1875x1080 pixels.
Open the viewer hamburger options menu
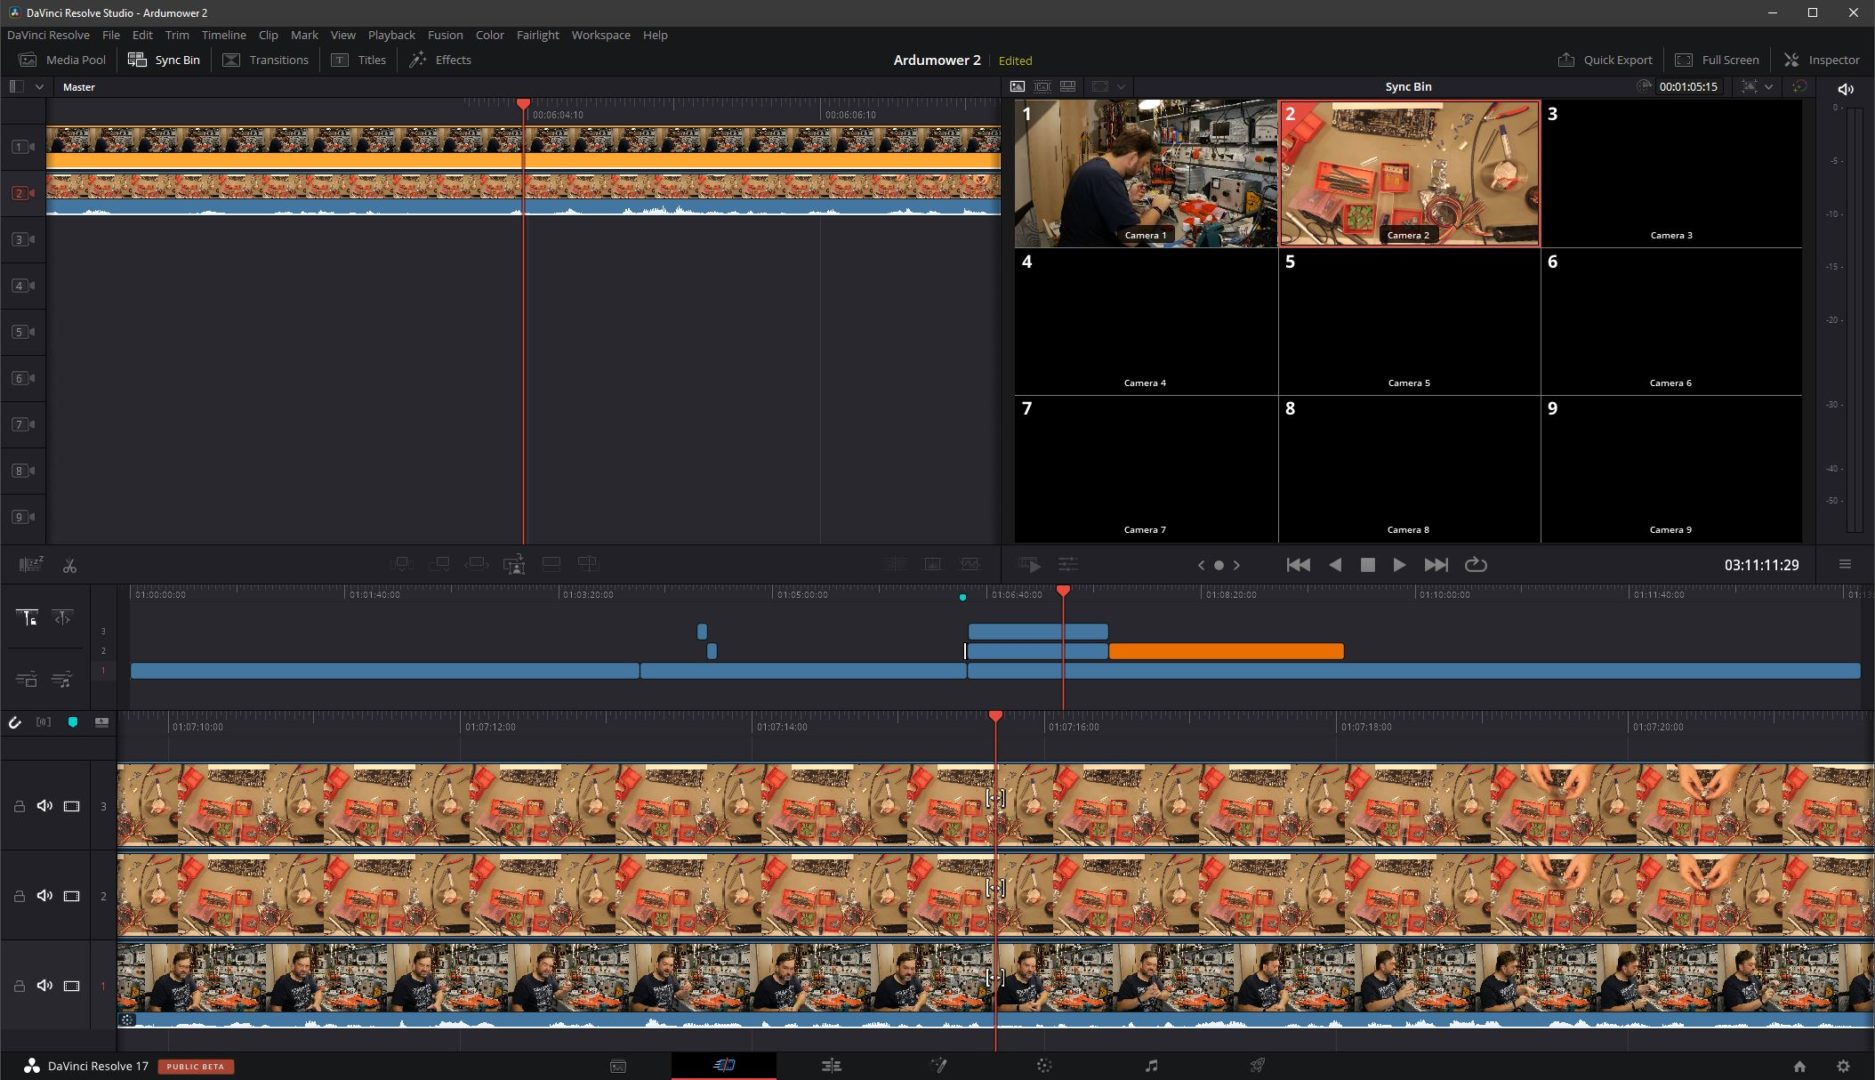point(1845,565)
